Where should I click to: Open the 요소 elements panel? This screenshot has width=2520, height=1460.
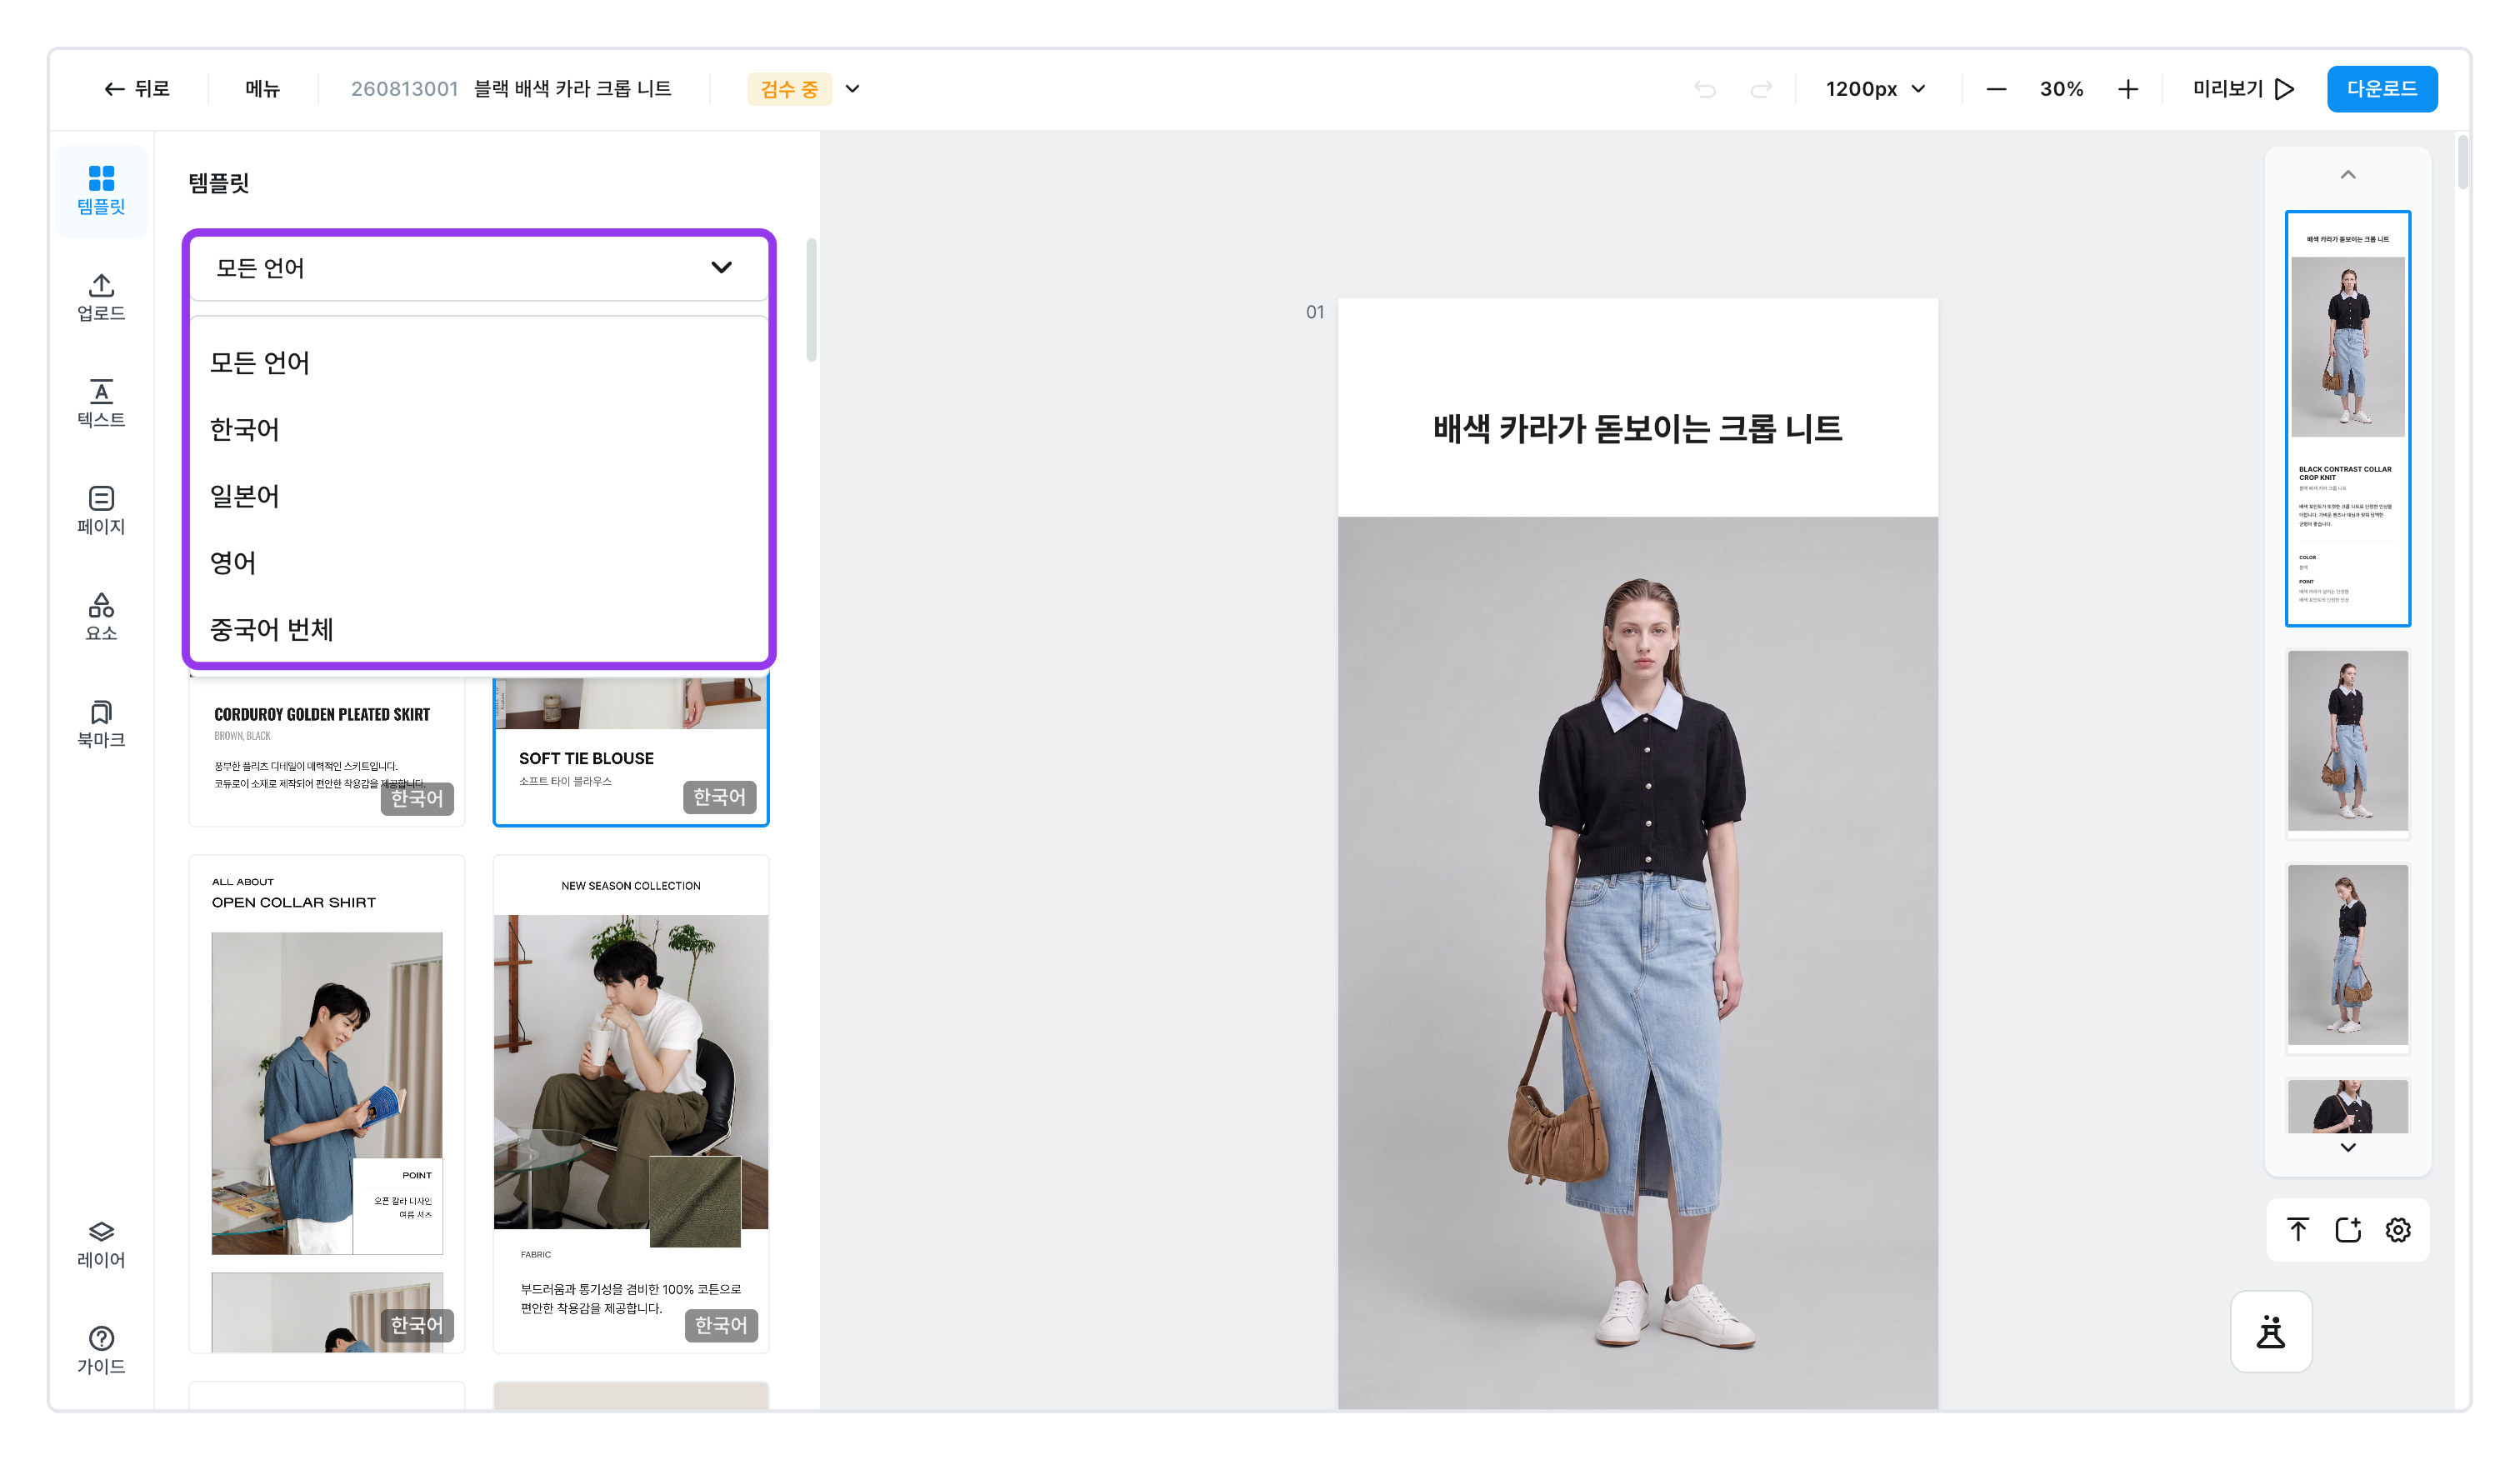pos(101,617)
